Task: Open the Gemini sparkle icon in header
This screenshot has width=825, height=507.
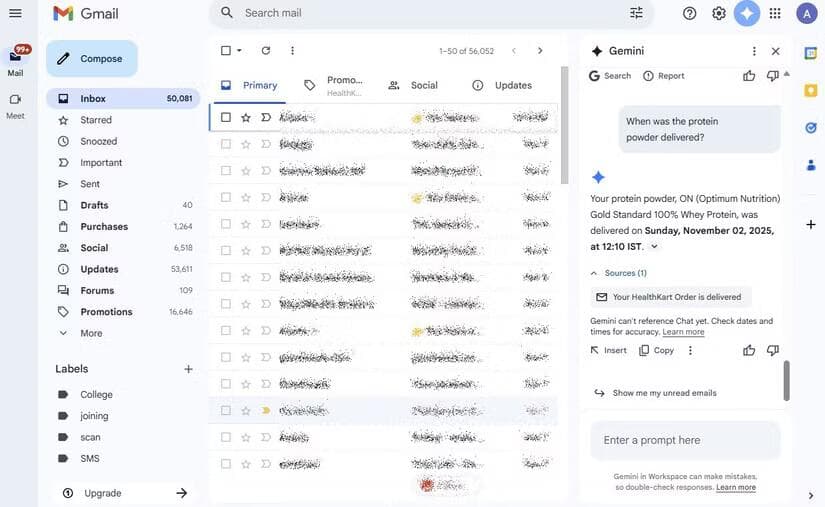Action: [x=747, y=13]
